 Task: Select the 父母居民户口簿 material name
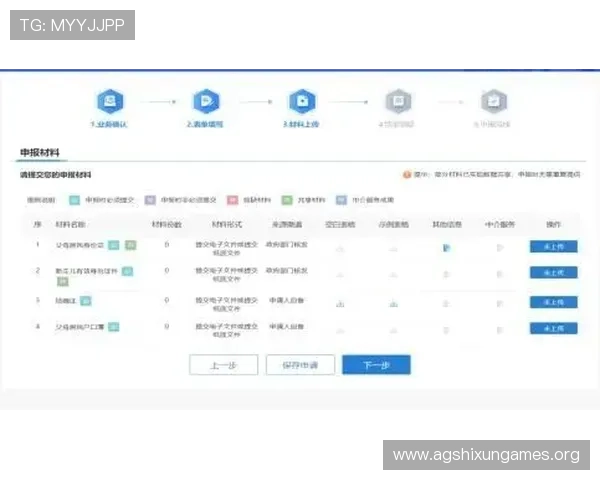point(80,327)
